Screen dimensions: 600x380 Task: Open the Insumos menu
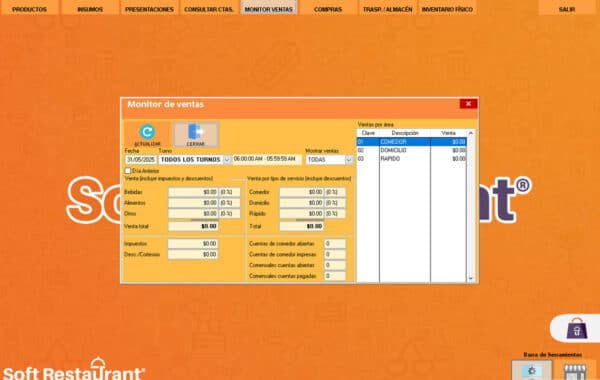pyautogui.click(x=90, y=9)
